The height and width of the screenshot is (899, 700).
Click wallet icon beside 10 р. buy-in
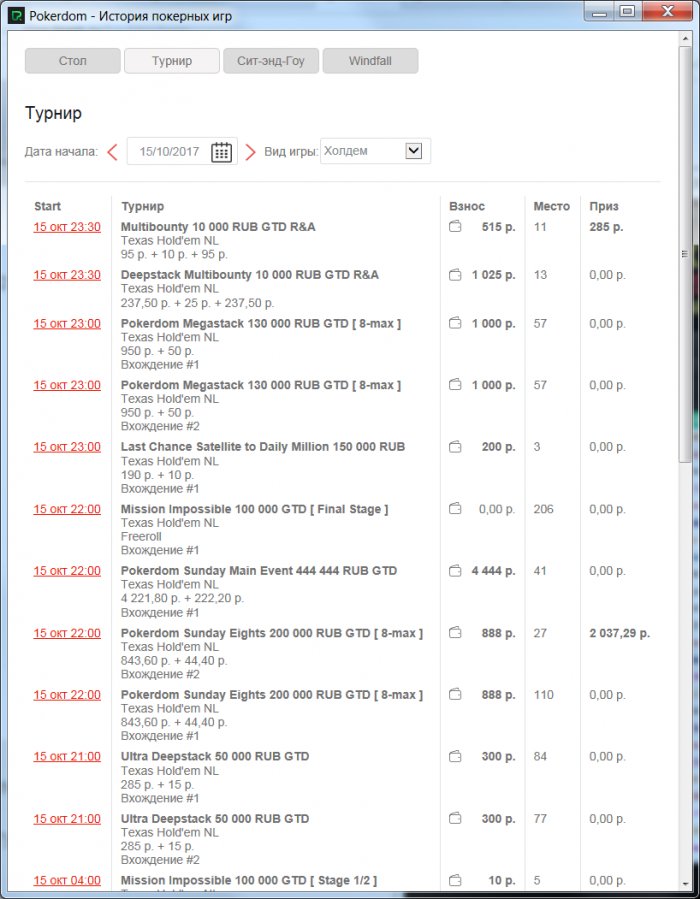[x=455, y=880]
